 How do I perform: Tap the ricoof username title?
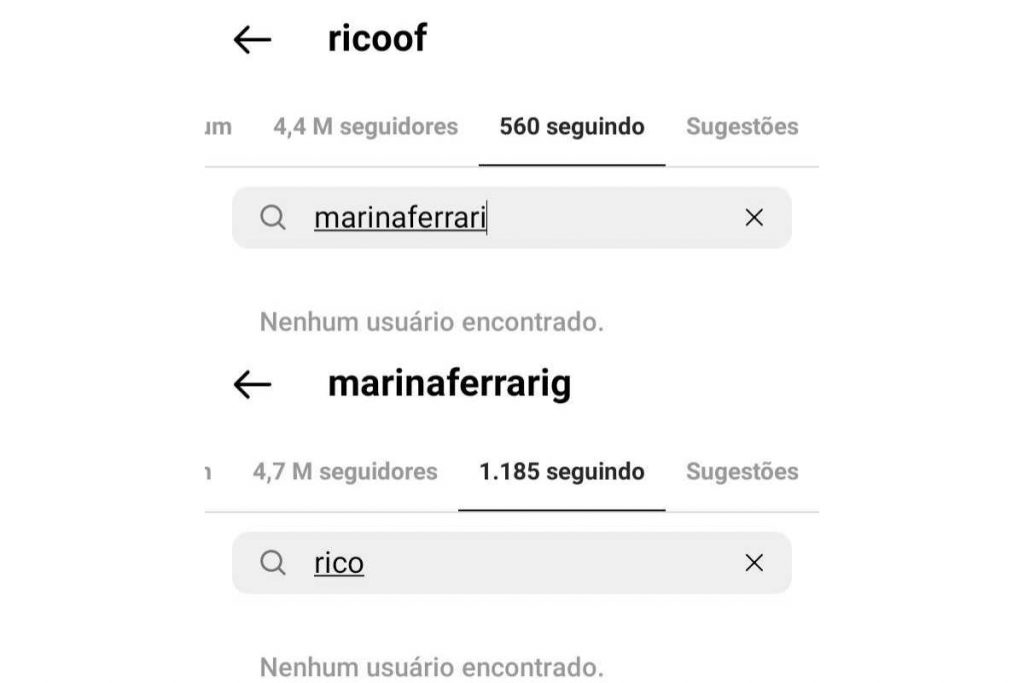[x=377, y=39]
